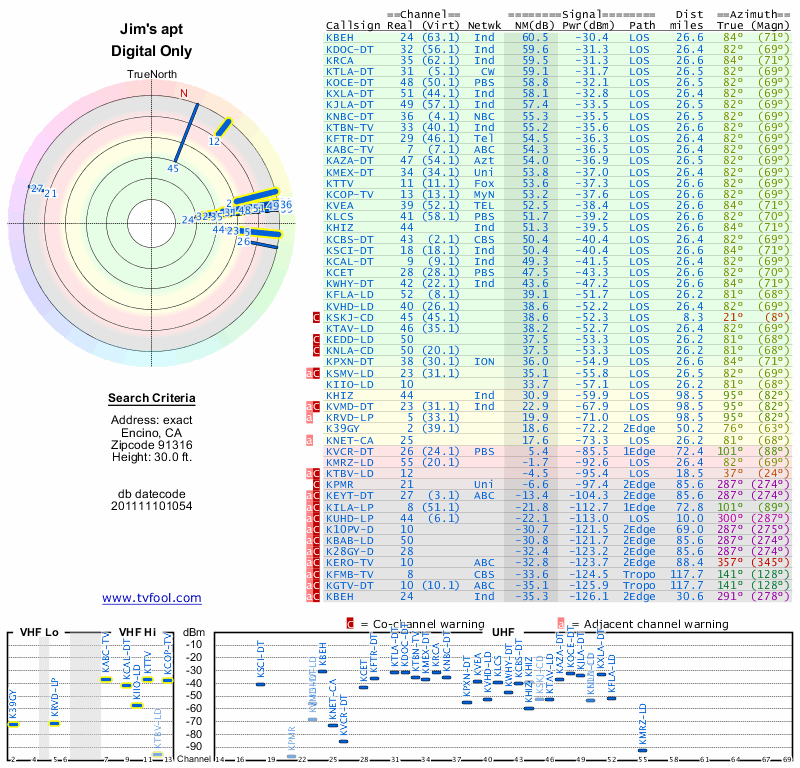The height and width of the screenshot is (768, 800).
Task: Click KLCS callsign in the station table
Action: (x=340, y=216)
